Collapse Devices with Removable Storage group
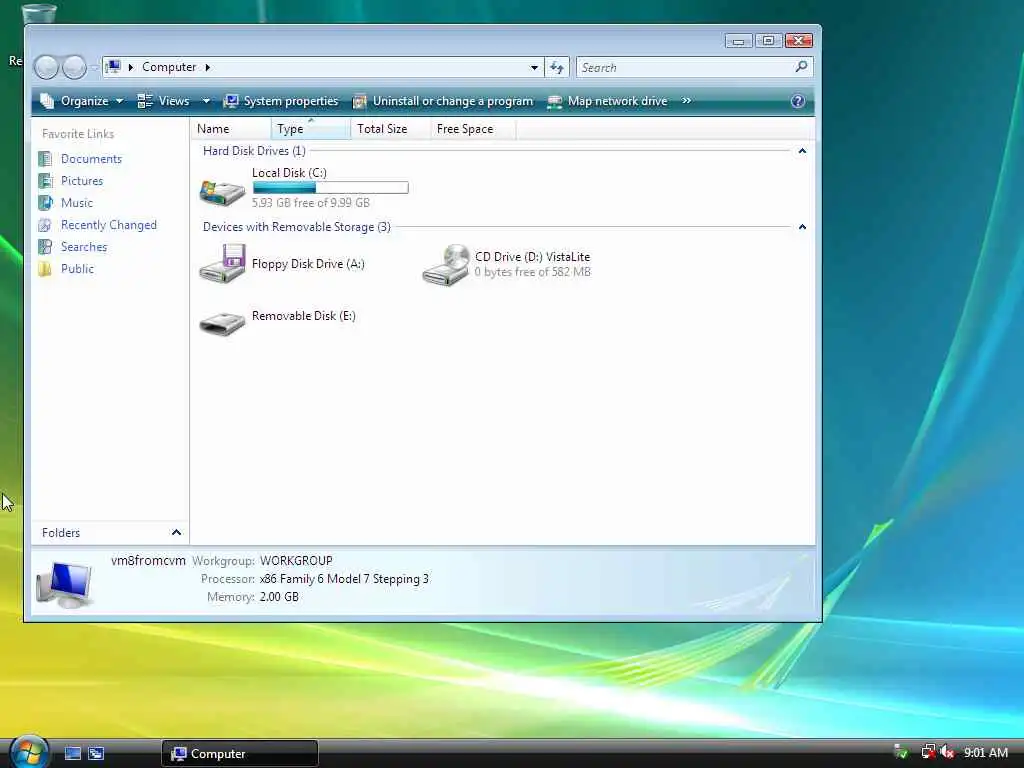Viewport: 1024px width, 768px height. (802, 227)
